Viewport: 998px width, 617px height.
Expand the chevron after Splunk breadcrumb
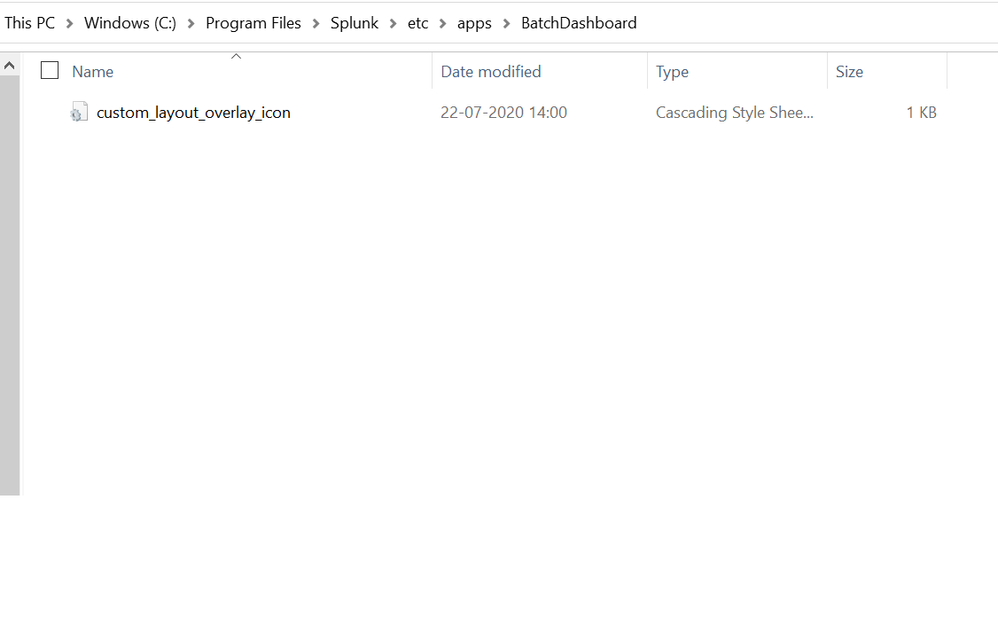tap(393, 23)
